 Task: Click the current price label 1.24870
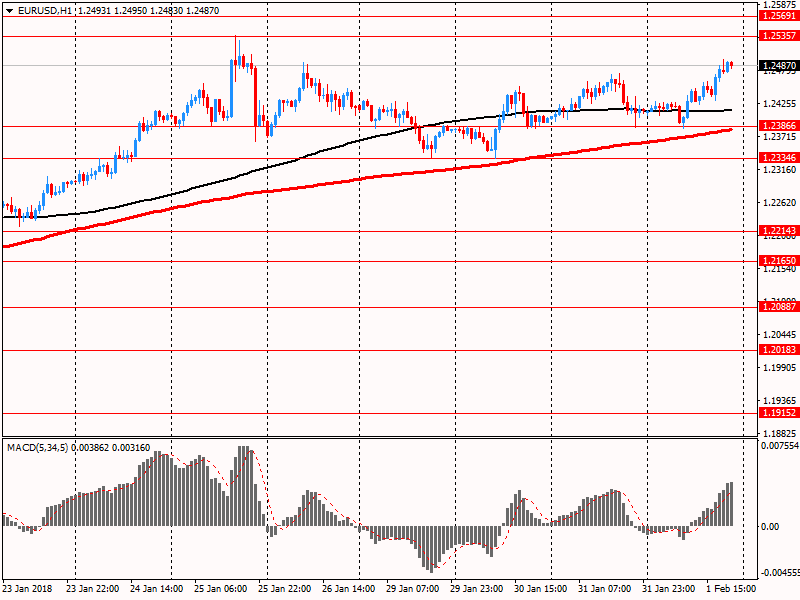point(779,65)
